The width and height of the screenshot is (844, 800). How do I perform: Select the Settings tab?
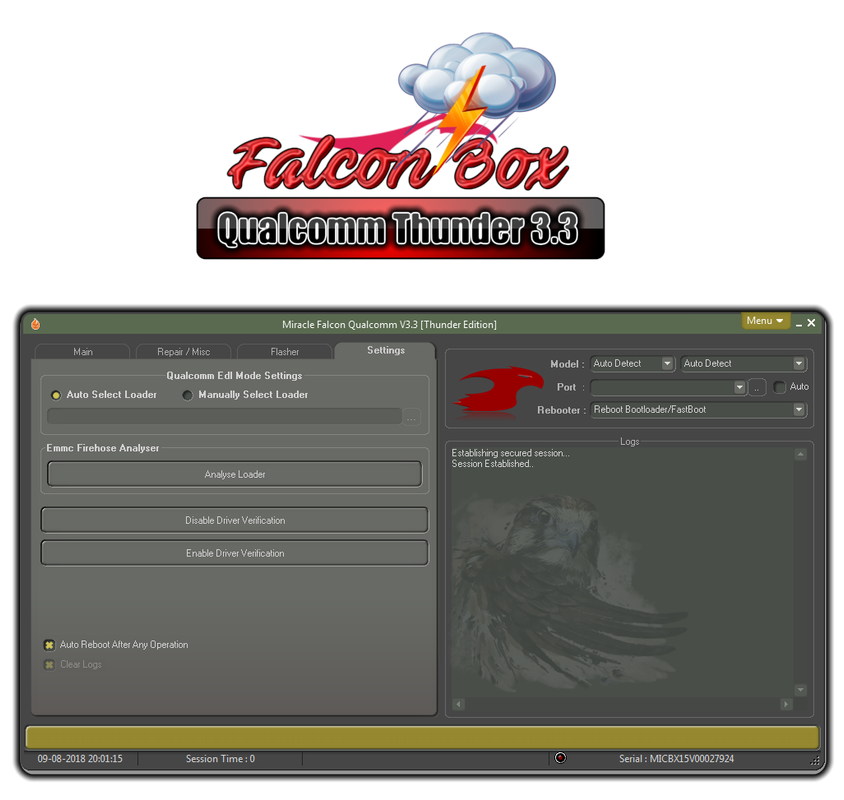click(385, 350)
